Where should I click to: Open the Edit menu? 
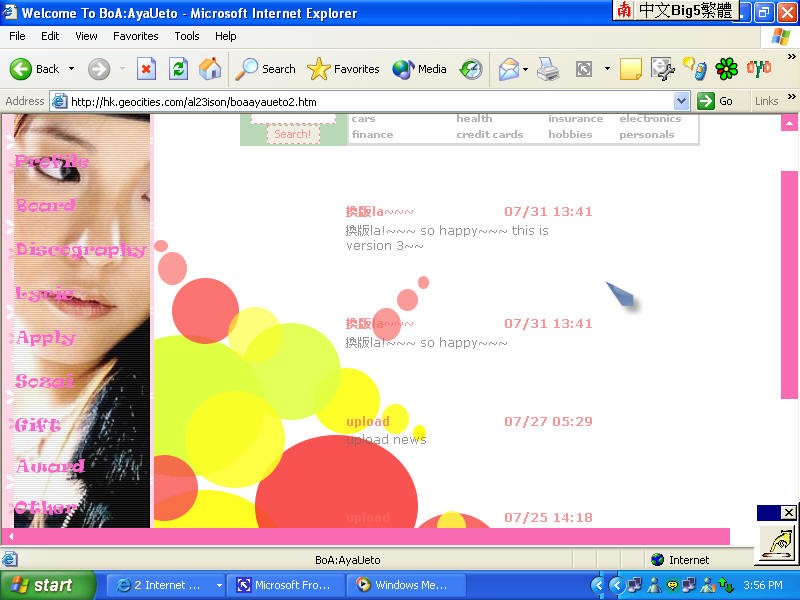coord(50,36)
